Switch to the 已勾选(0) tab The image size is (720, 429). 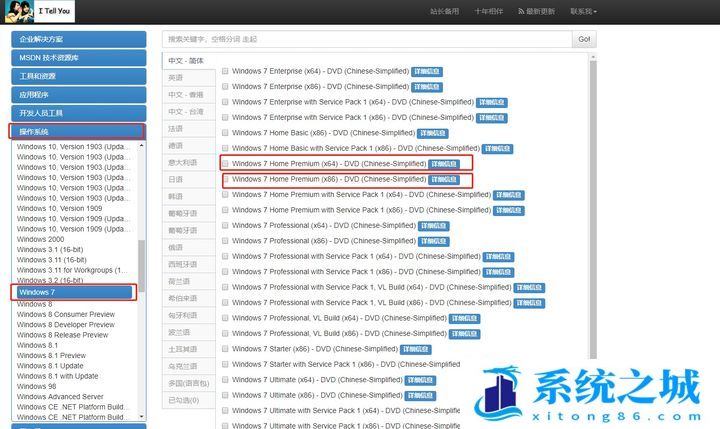click(x=189, y=401)
